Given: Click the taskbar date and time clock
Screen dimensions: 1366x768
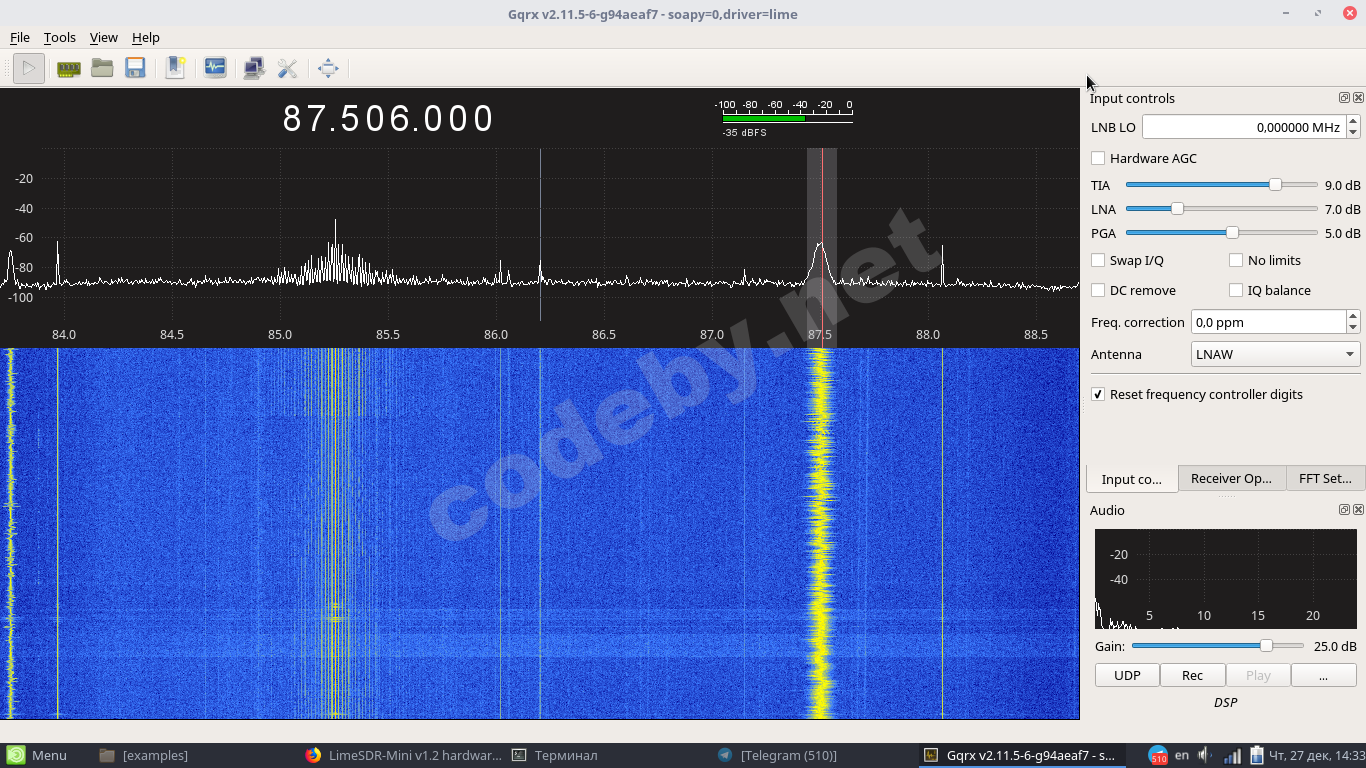Looking at the screenshot, I should tap(1316, 755).
